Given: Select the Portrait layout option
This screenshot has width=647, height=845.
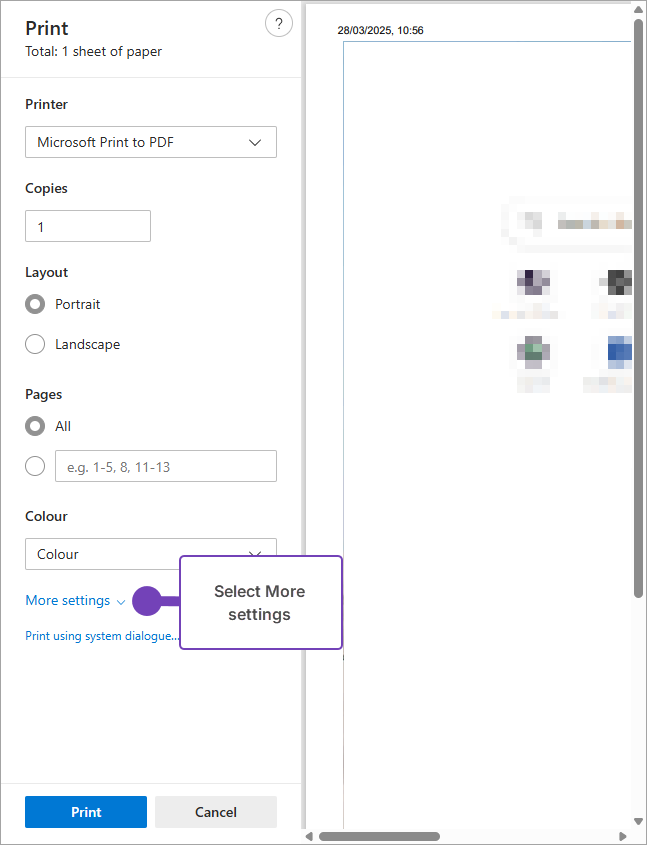Looking at the screenshot, I should [x=35, y=304].
